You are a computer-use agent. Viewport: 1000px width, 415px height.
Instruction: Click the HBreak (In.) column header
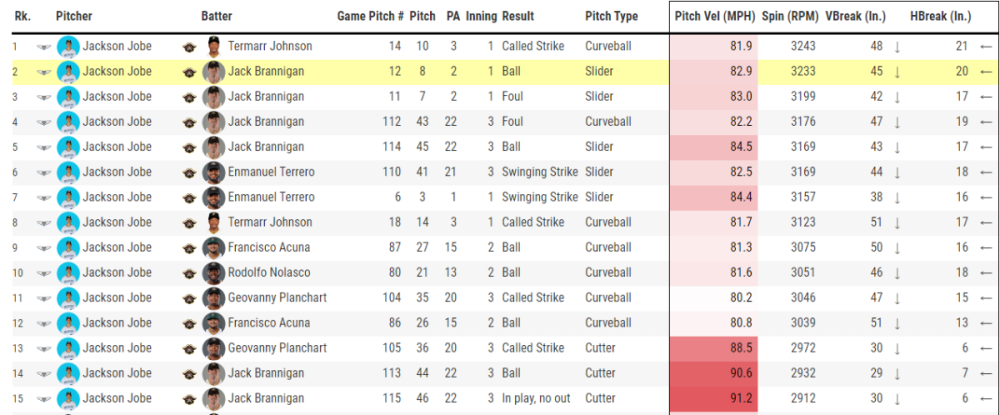[940, 16]
